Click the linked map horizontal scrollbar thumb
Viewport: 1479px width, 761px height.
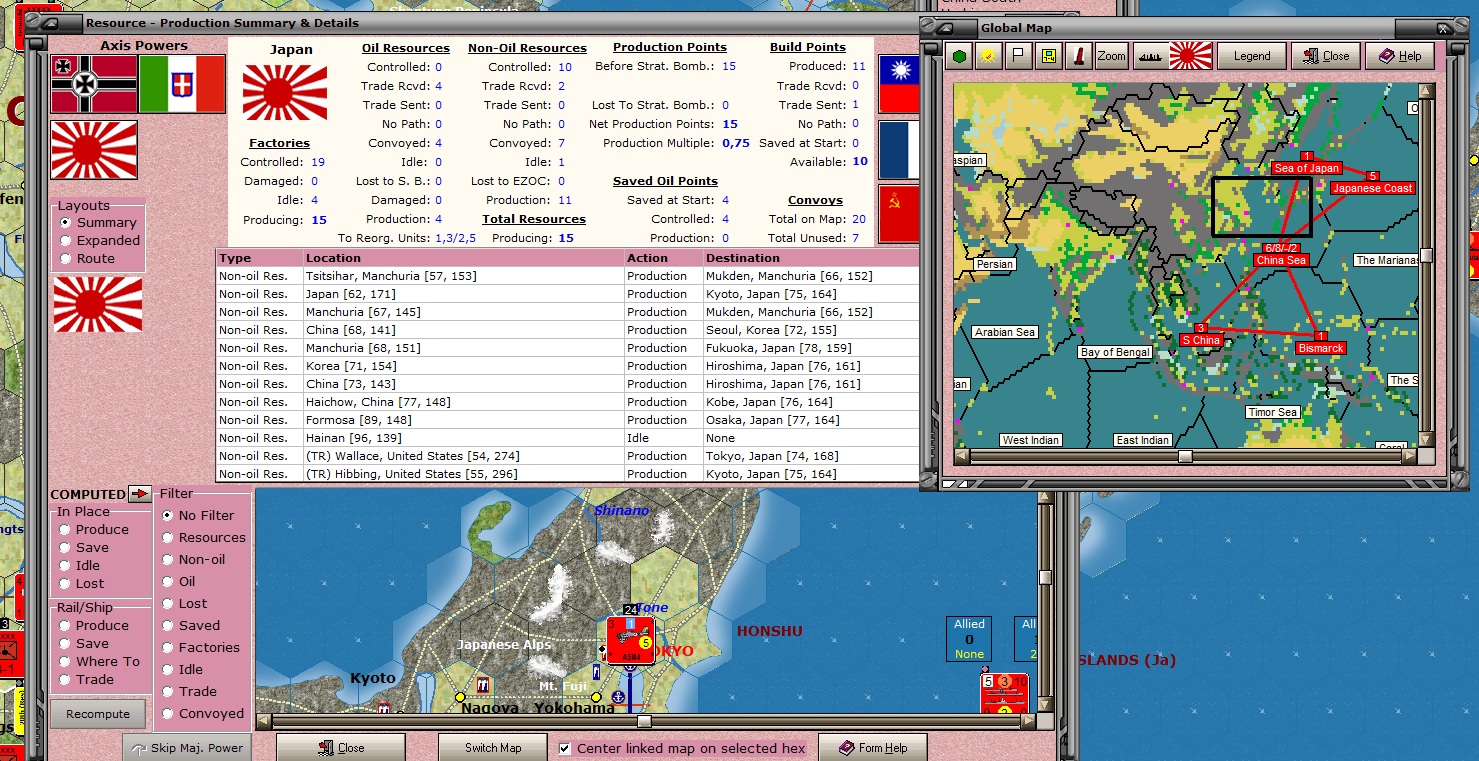[x=644, y=721]
